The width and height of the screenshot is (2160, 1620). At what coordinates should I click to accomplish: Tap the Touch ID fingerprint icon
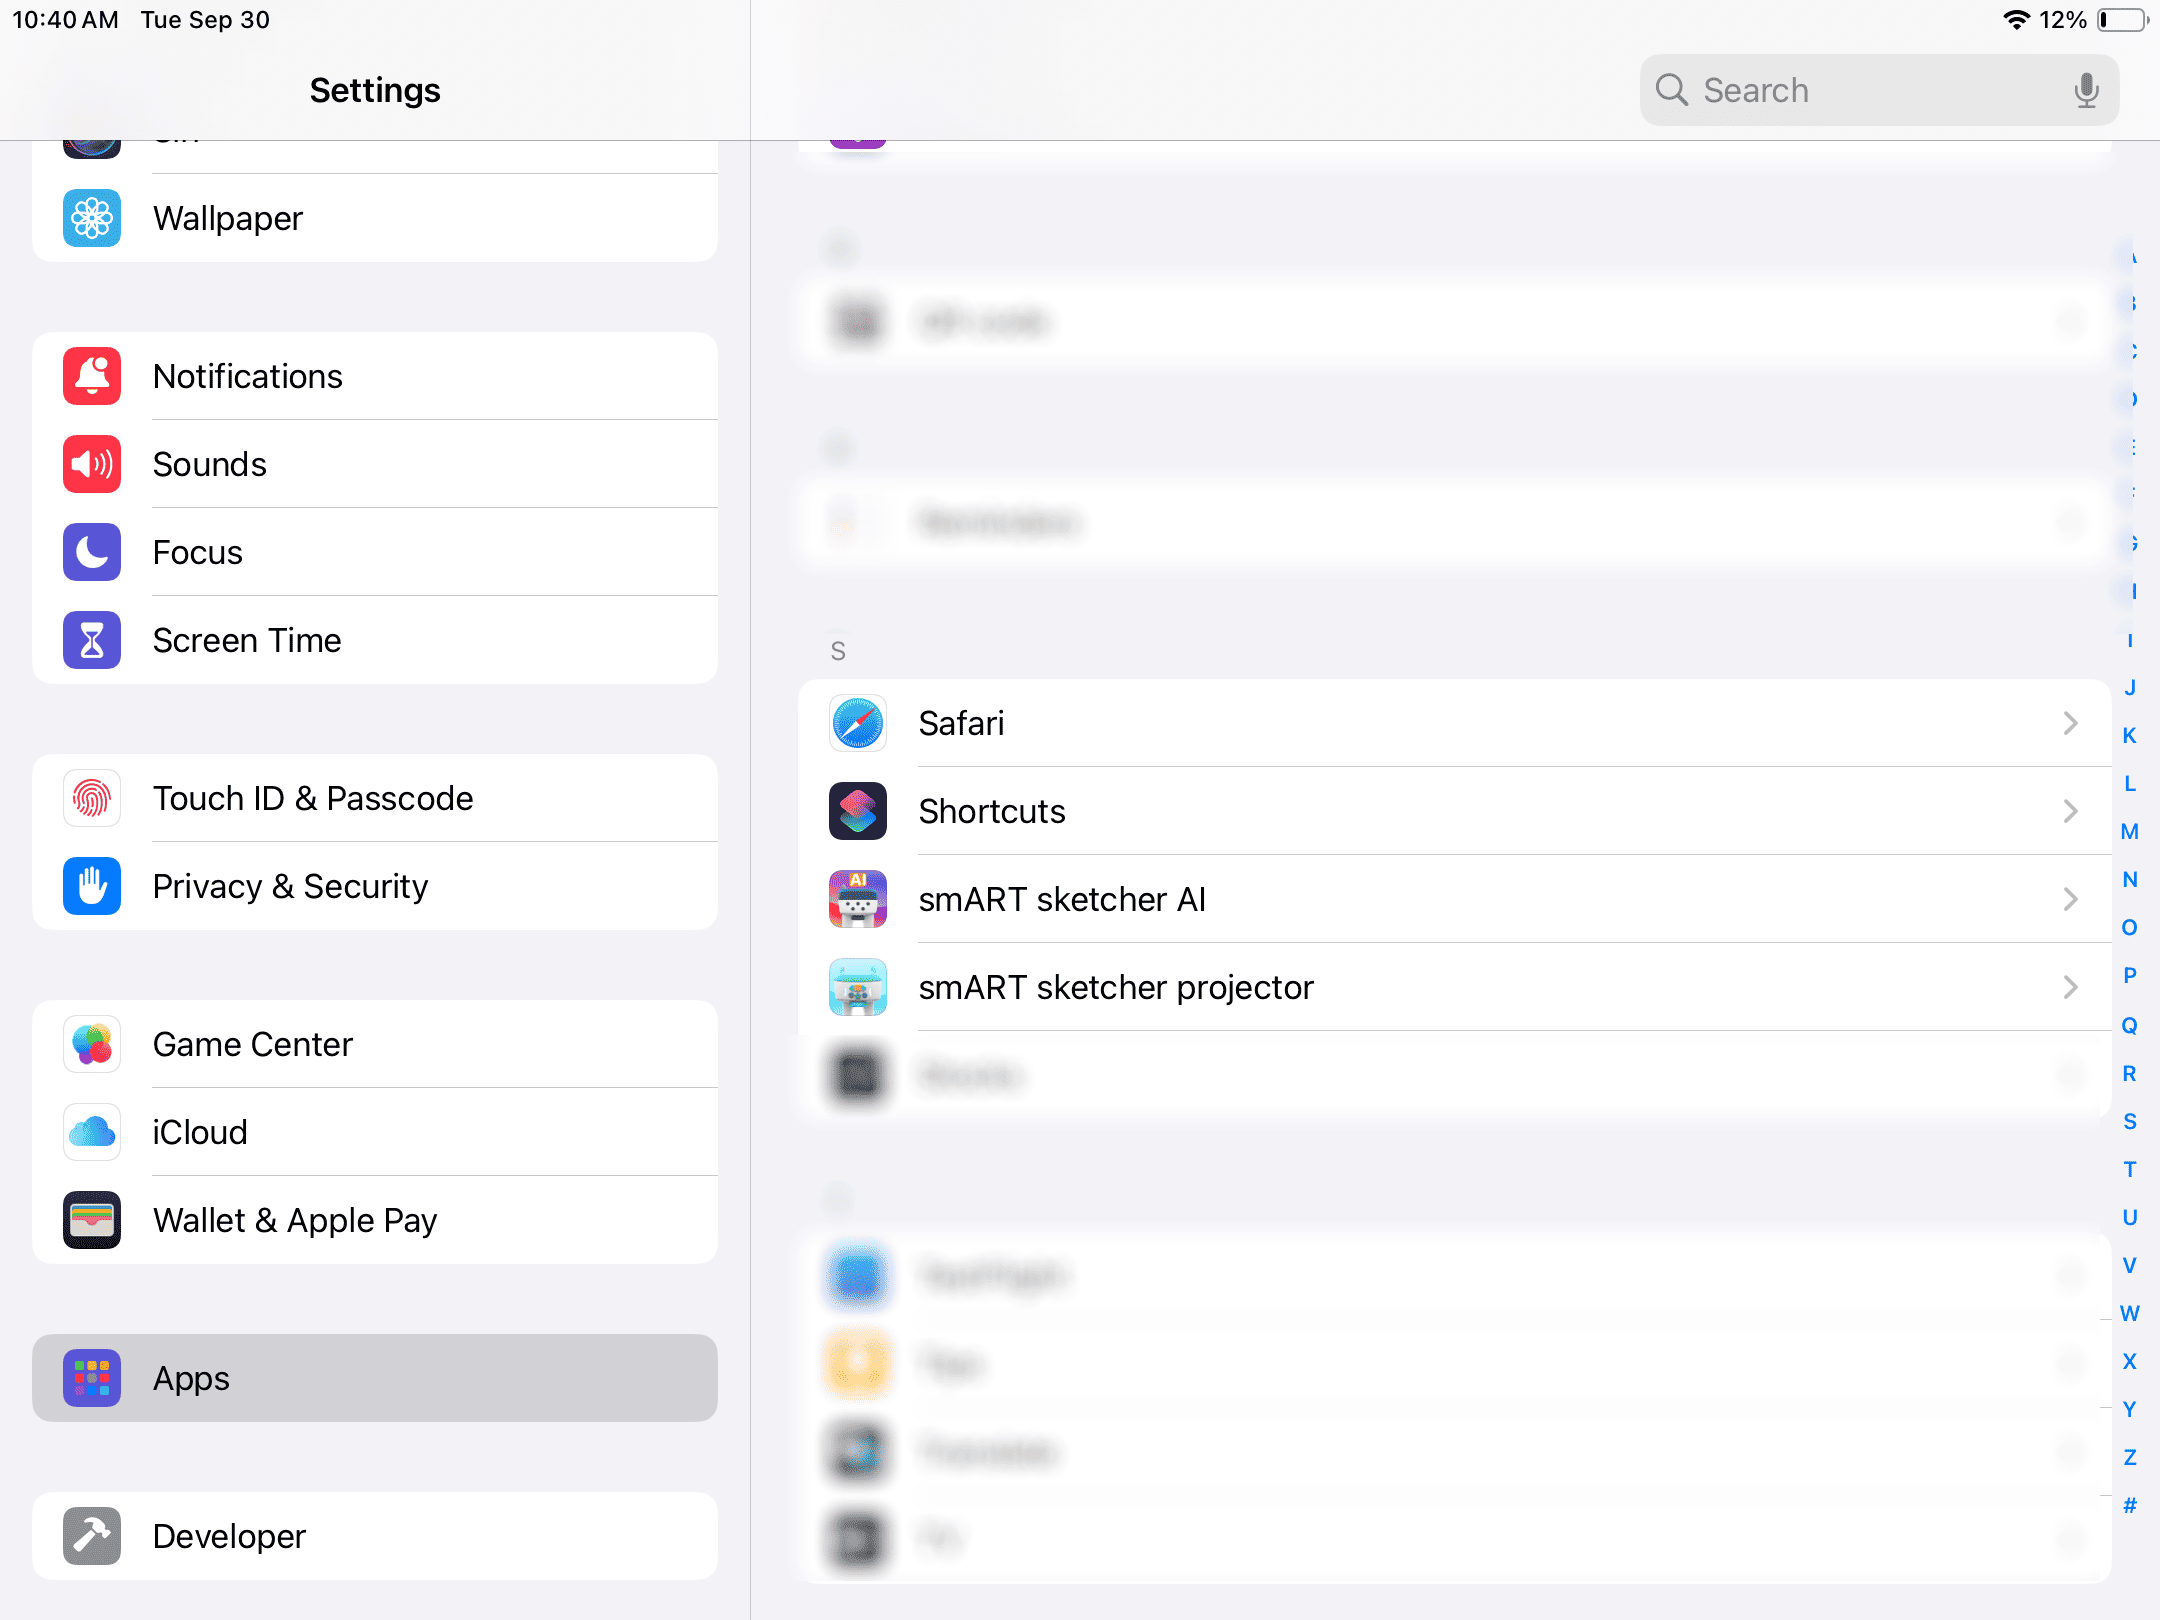[92, 798]
